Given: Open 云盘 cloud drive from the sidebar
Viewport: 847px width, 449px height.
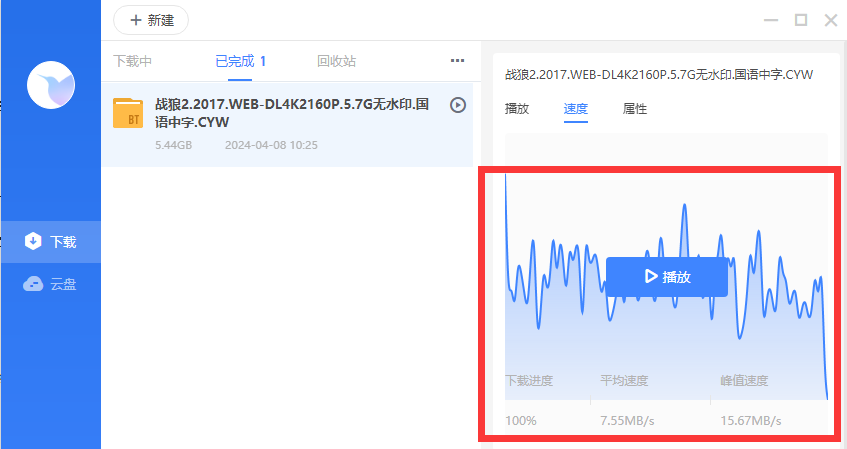Looking at the screenshot, I should pyautogui.click(x=51, y=285).
